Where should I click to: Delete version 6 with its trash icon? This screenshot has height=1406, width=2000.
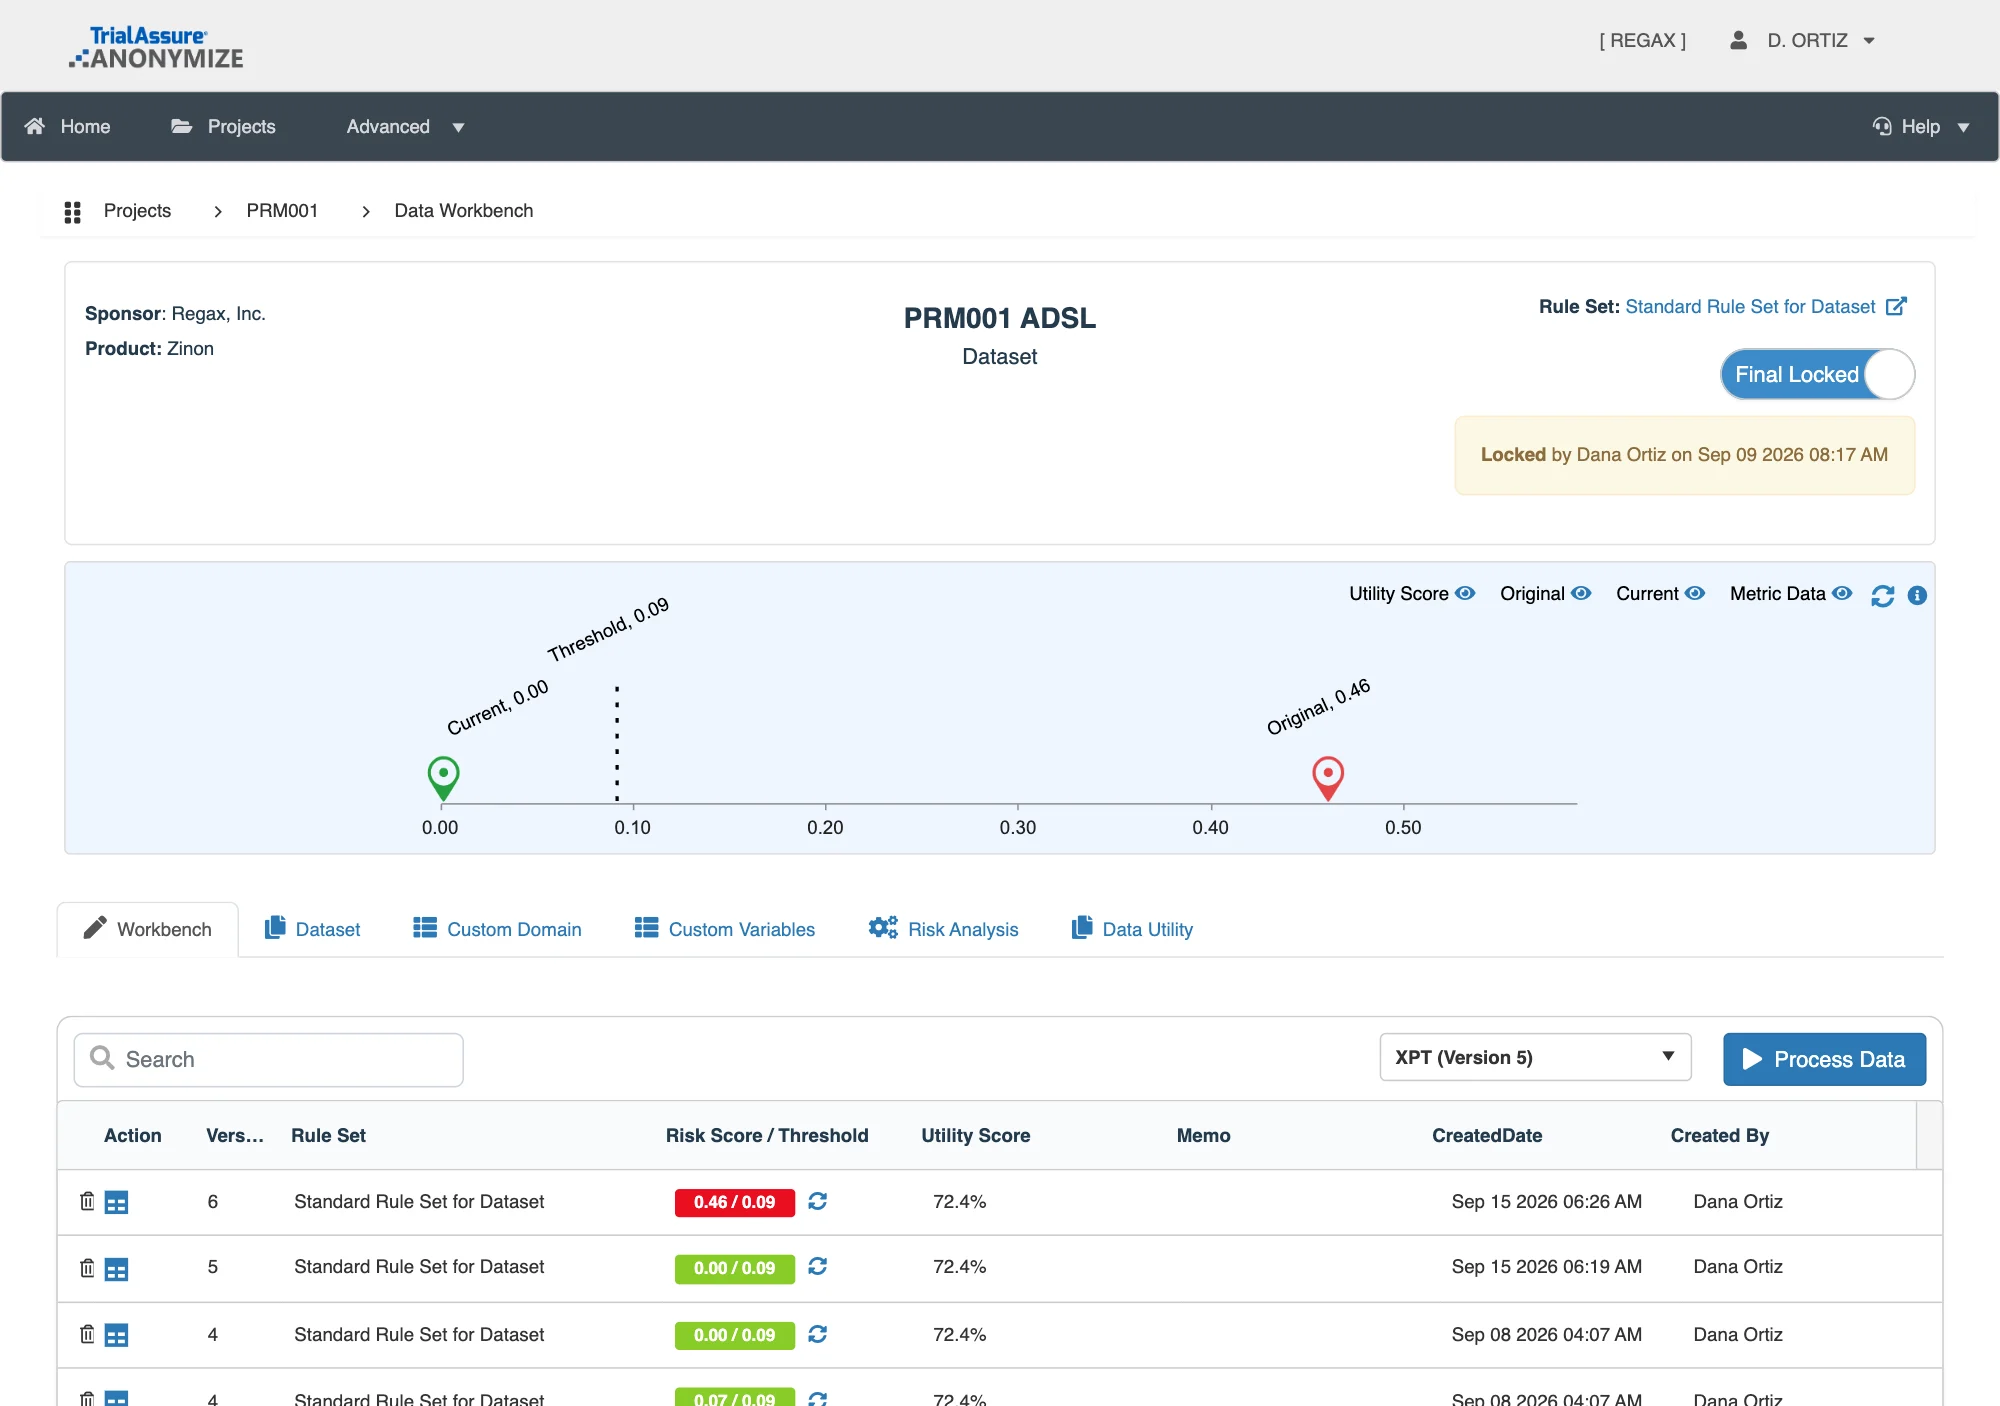click(87, 1201)
